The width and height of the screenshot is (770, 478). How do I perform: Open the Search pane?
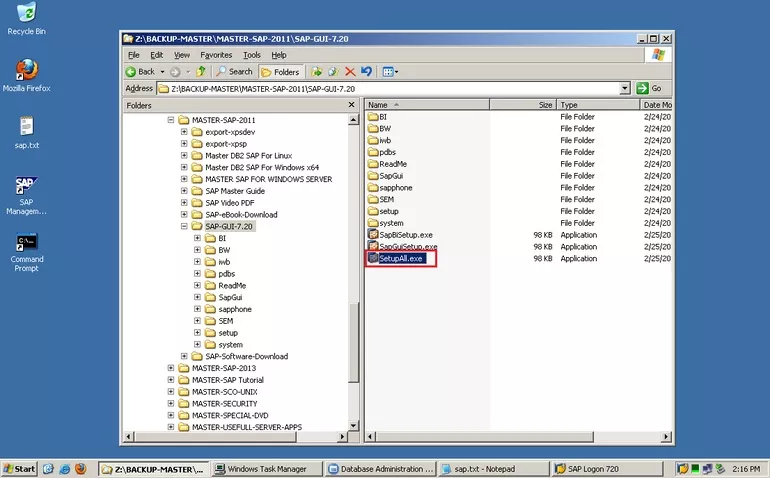(x=235, y=72)
